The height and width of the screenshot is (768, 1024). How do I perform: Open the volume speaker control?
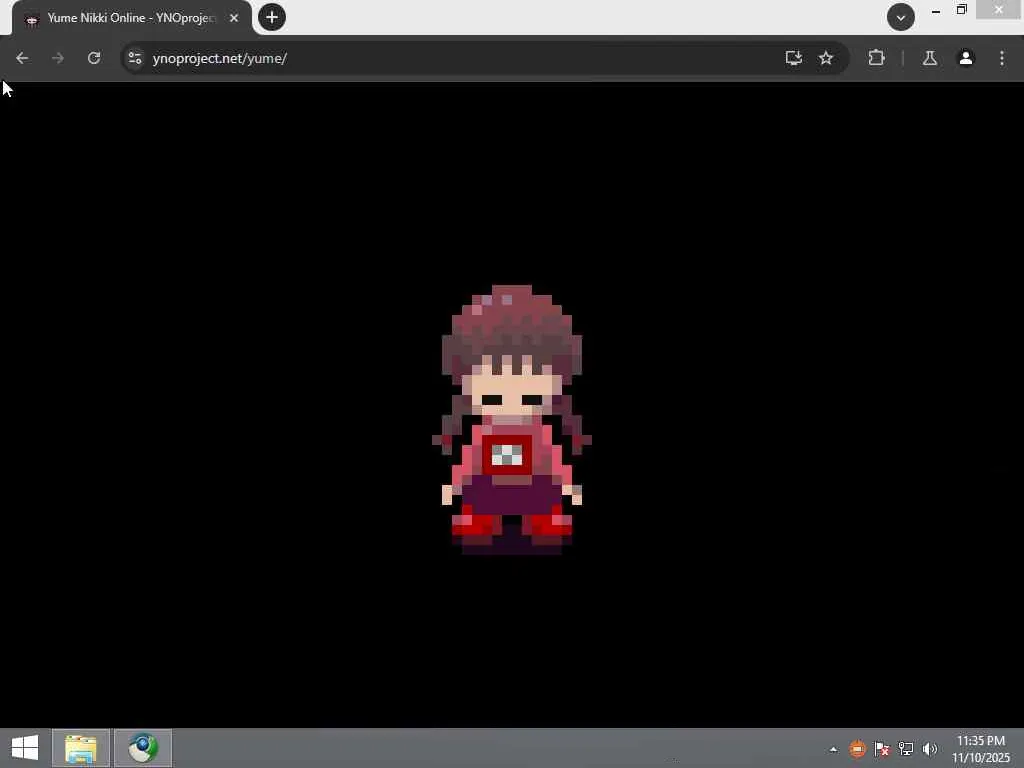(930, 749)
